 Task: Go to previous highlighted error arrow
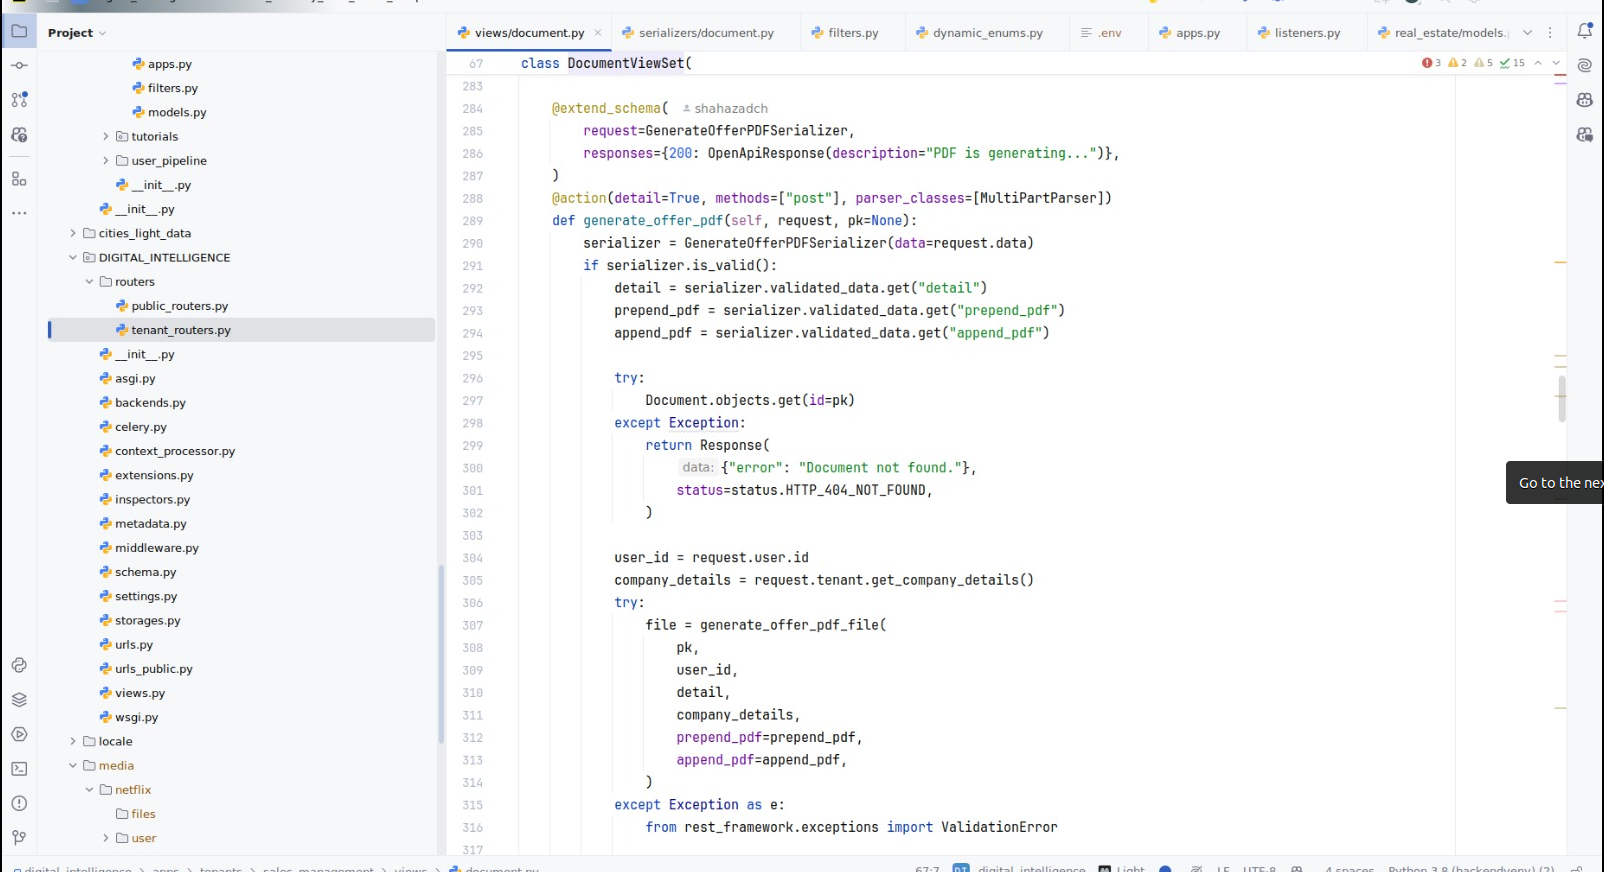pyautogui.click(x=1538, y=63)
